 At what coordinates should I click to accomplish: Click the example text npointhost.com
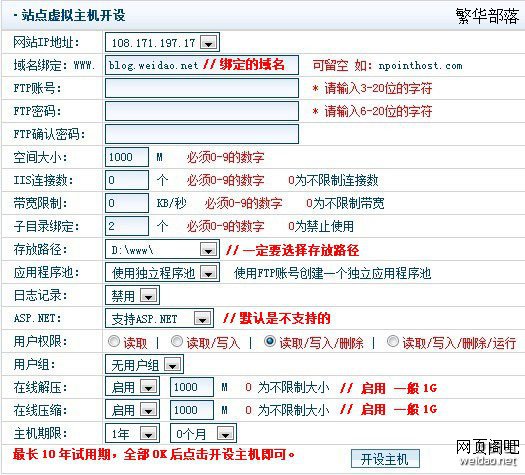pyautogui.click(x=421, y=66)
